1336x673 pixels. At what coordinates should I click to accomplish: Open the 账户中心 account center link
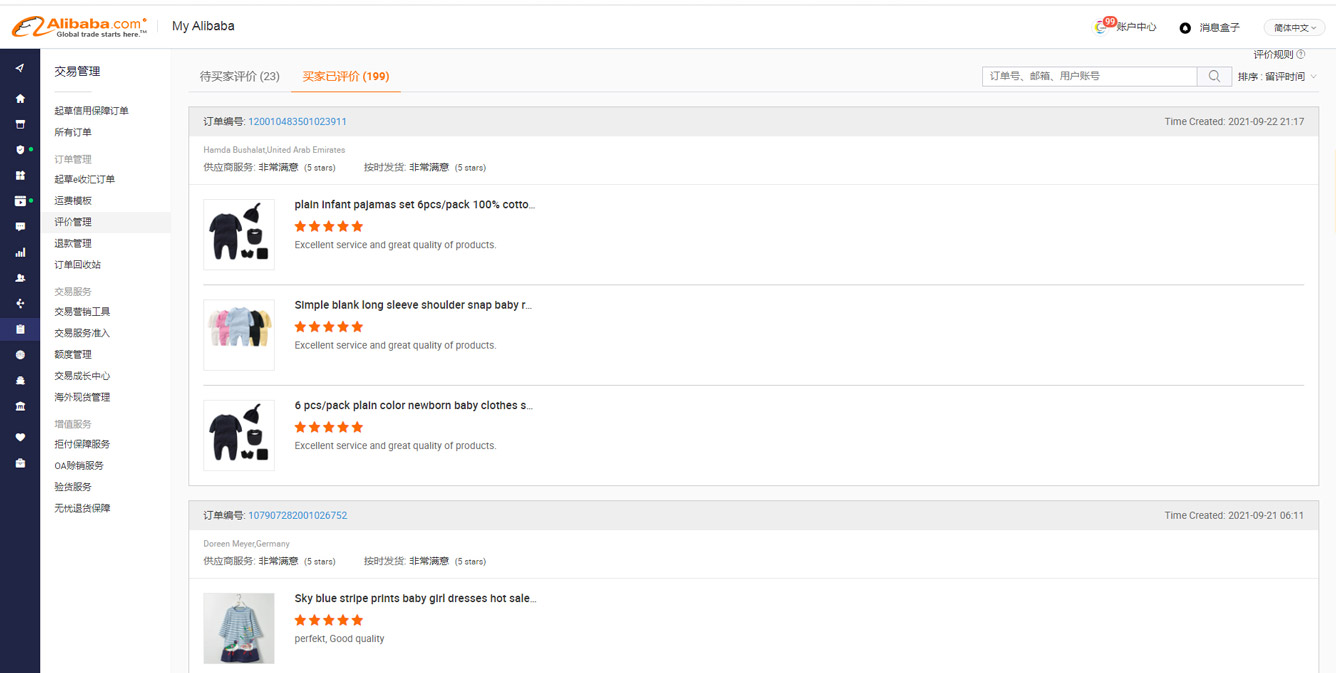[x=1136, y=27]
